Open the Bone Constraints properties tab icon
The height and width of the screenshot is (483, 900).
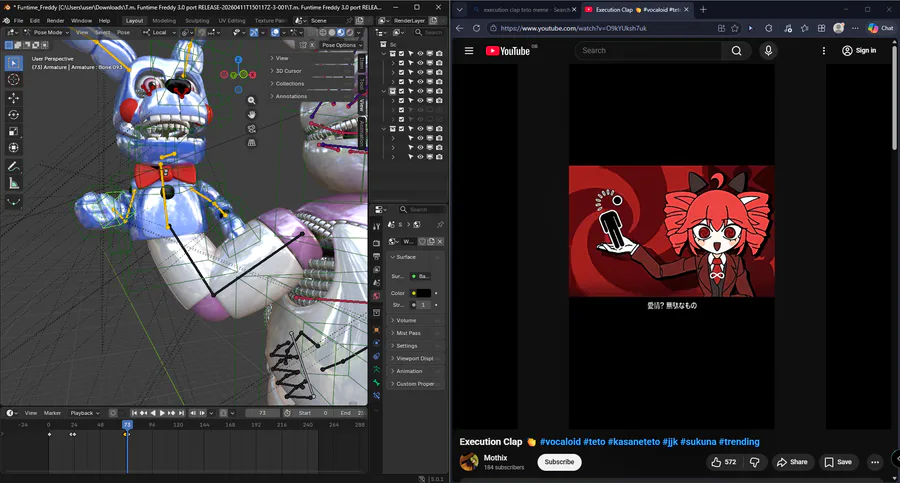click(377, 396)
